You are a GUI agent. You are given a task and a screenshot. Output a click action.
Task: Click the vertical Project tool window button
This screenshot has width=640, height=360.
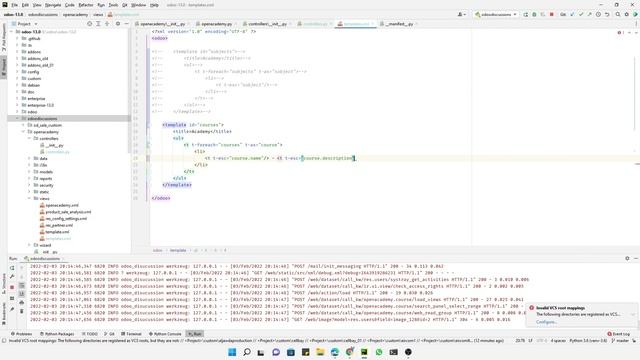point(4,67)
